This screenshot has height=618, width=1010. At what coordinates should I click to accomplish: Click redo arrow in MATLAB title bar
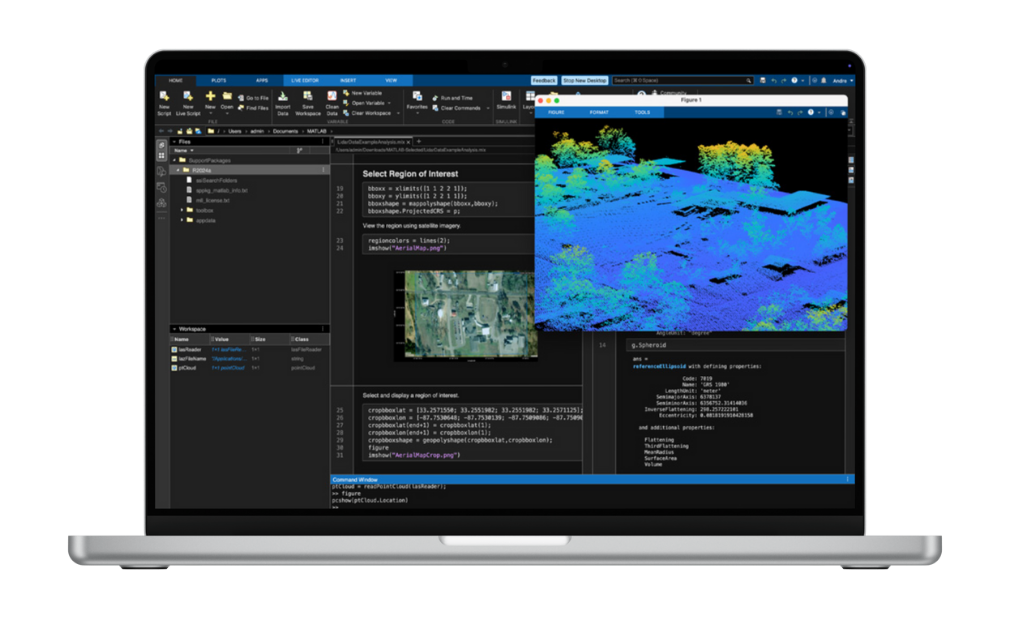(784, 81)
